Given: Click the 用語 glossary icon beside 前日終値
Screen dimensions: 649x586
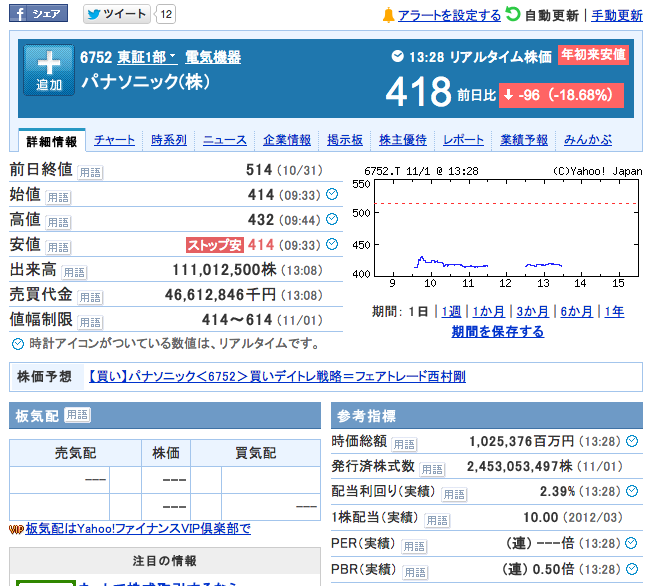Looking at the screenshot, I should pyautogui.click(x=90, y=173).
